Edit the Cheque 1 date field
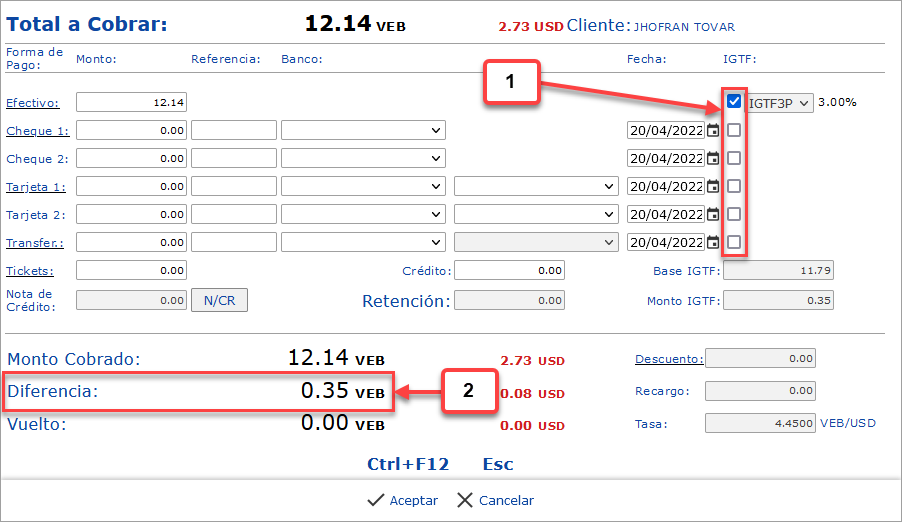Image resolution: width=902 pixels, height=522 pixels. click(666, 130)
